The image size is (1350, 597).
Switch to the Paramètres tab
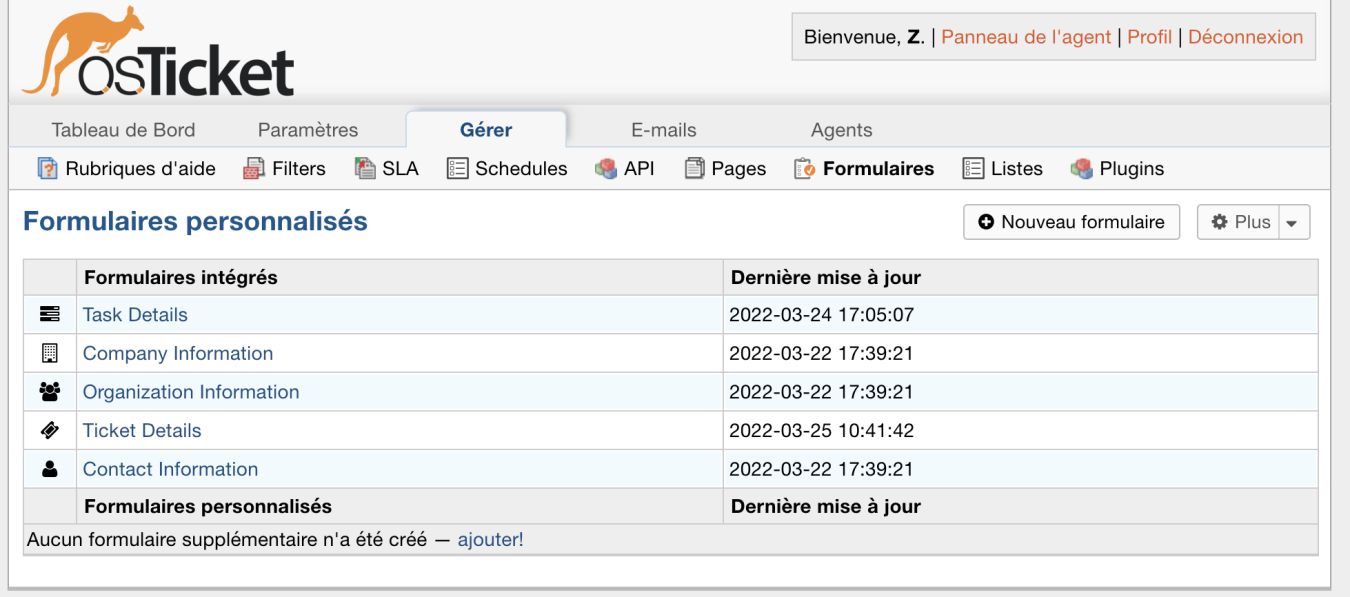pyautogui.click(x=308, y=130)
